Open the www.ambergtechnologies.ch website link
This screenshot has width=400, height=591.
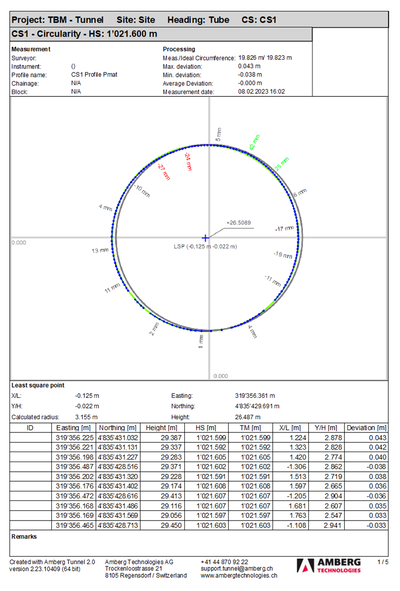[x=239, y=576]
